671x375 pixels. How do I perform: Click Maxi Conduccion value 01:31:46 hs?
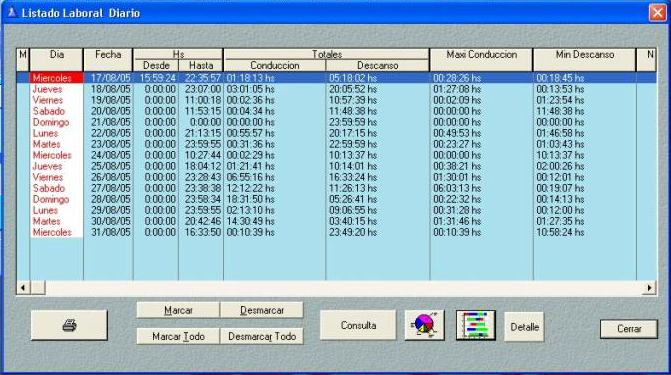pyautogui.click(x=457, y=221)
